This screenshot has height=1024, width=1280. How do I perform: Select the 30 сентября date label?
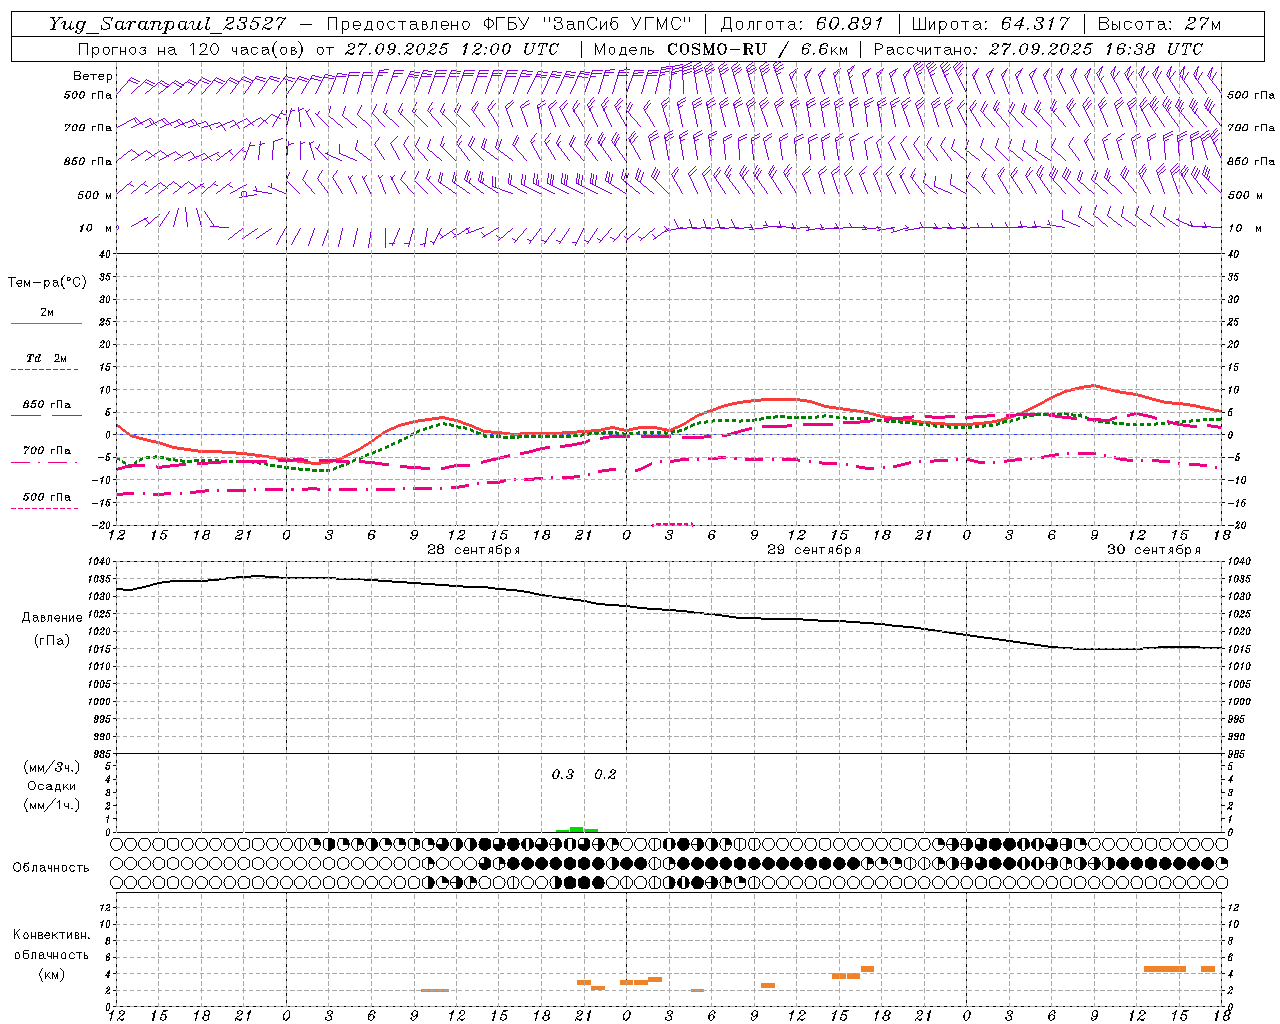pos(1153,550)
